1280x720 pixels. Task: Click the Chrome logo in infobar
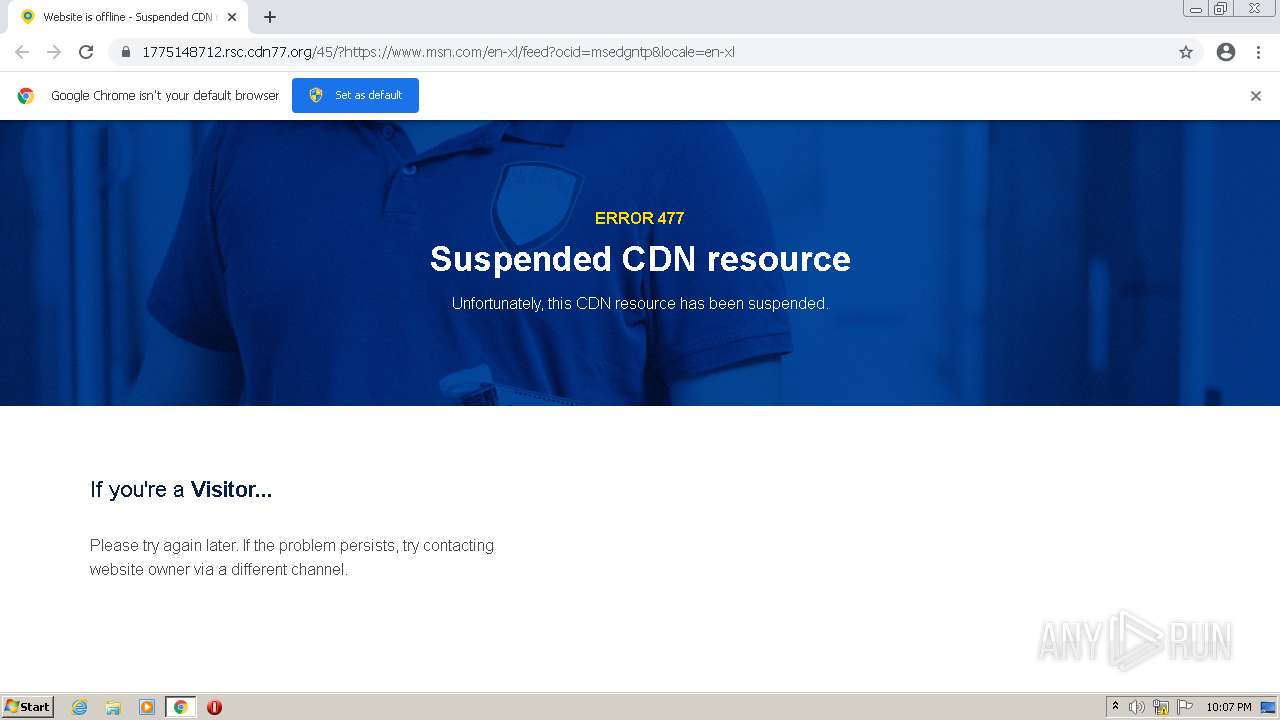click(x=26, y=96)
